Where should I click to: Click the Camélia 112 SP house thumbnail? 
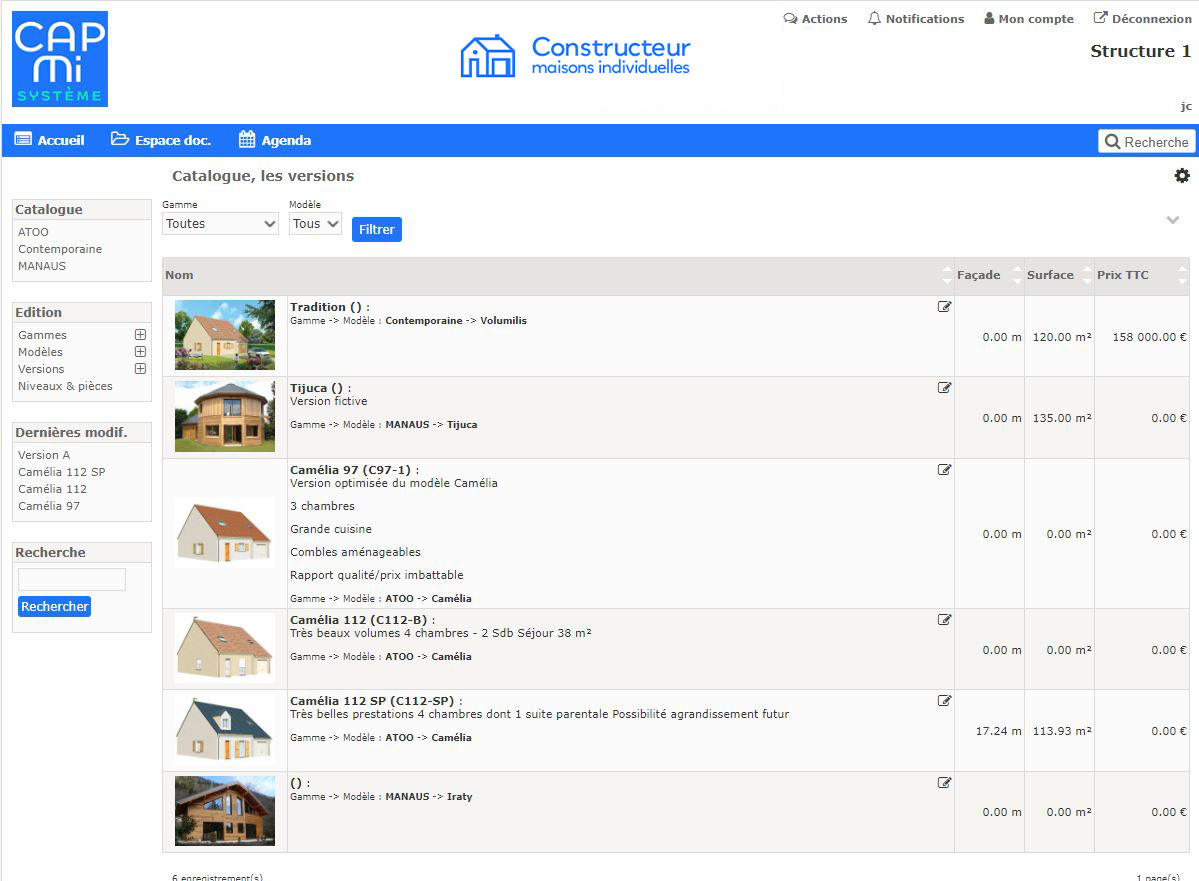click(x=224, y=730)
